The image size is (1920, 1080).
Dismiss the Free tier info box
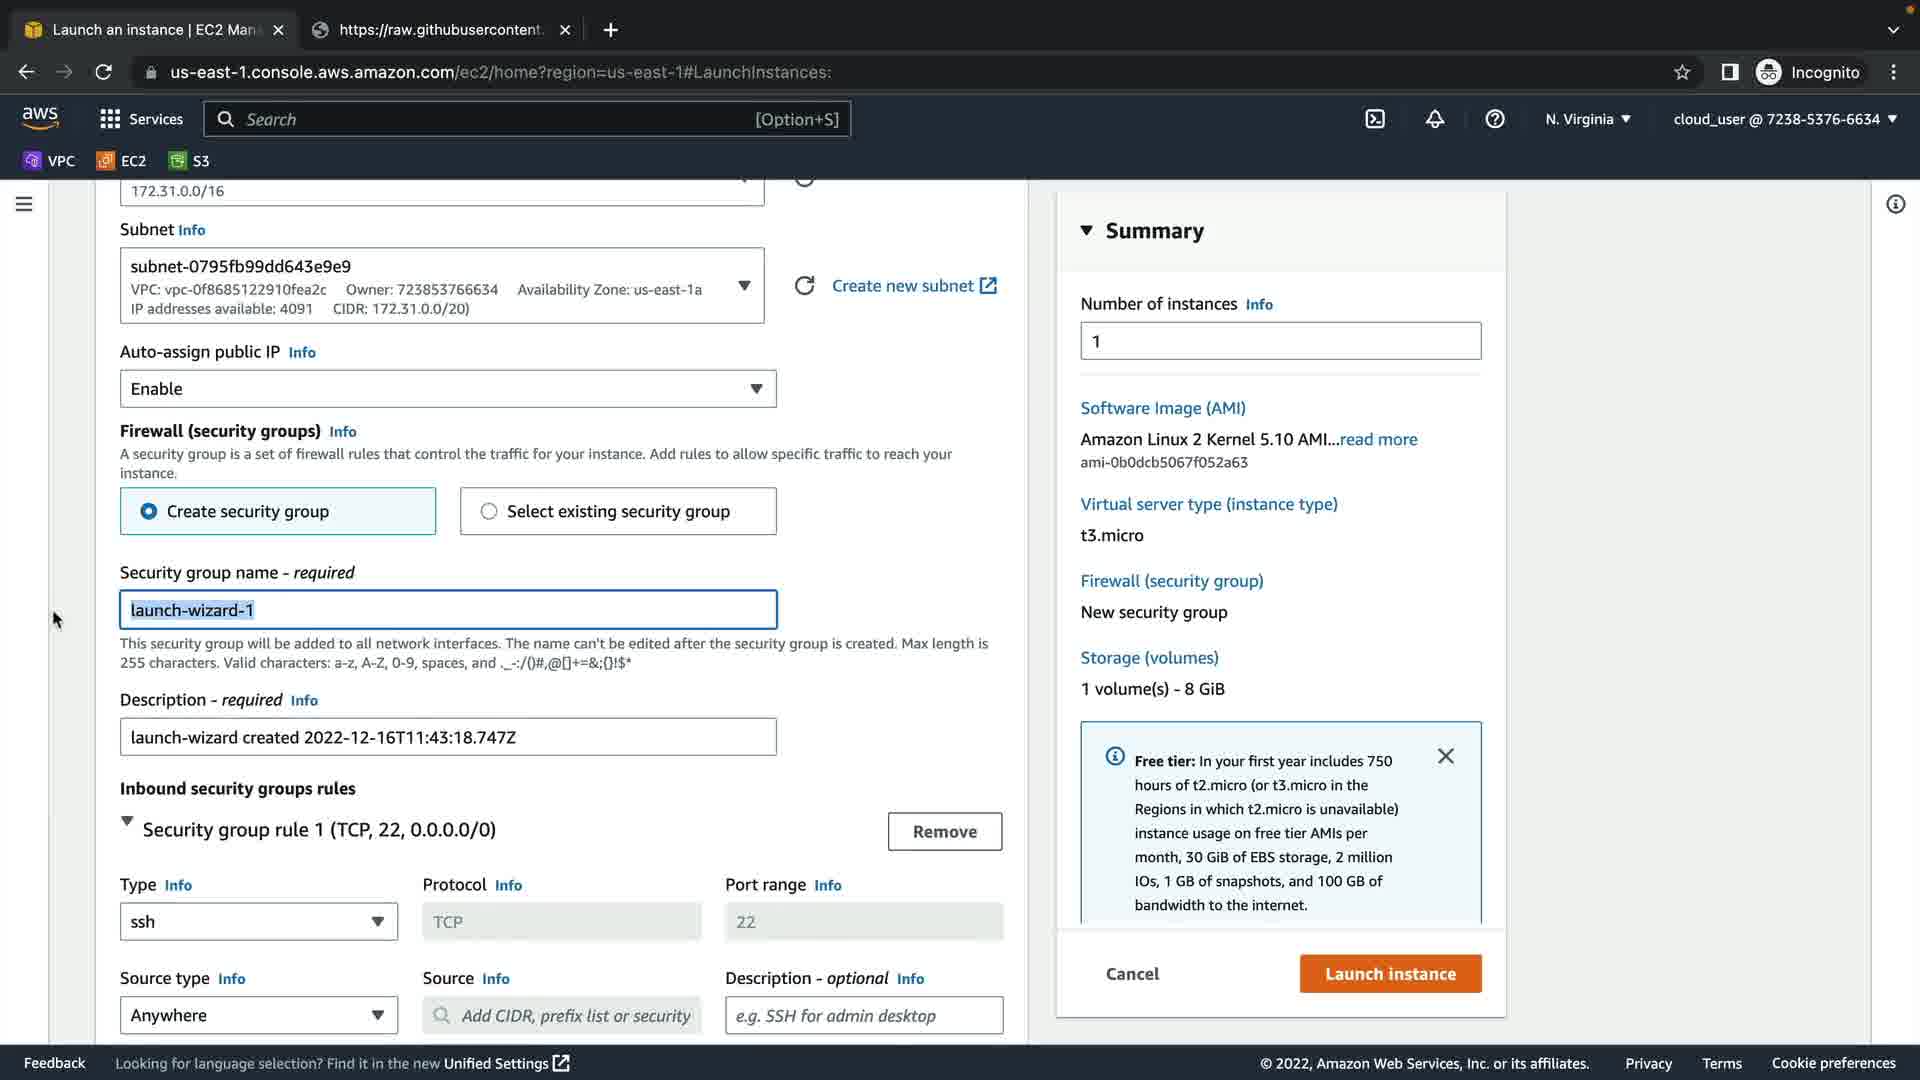pyautogui.click(x=1445, y=756)
